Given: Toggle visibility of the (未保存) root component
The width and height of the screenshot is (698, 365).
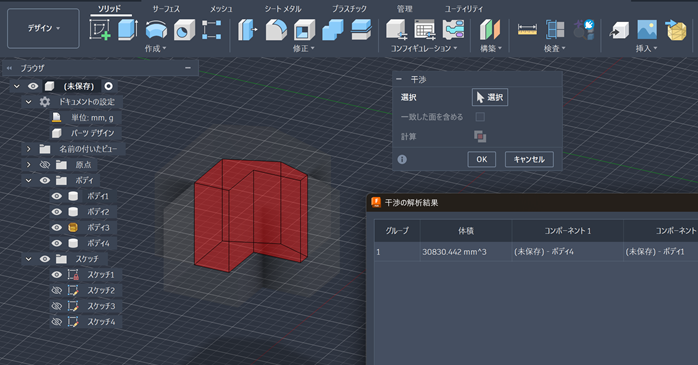Looking at the screenshot, I should tap(33, 86).
